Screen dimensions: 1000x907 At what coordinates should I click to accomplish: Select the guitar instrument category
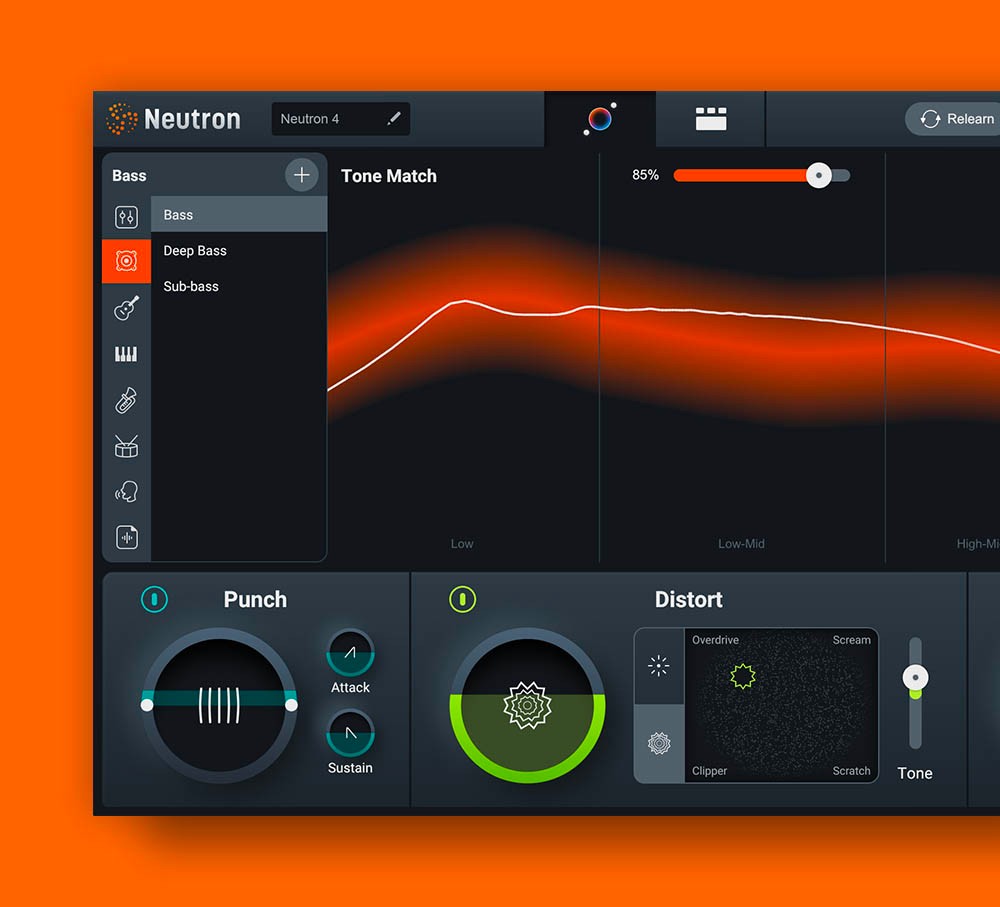[126, 308]
